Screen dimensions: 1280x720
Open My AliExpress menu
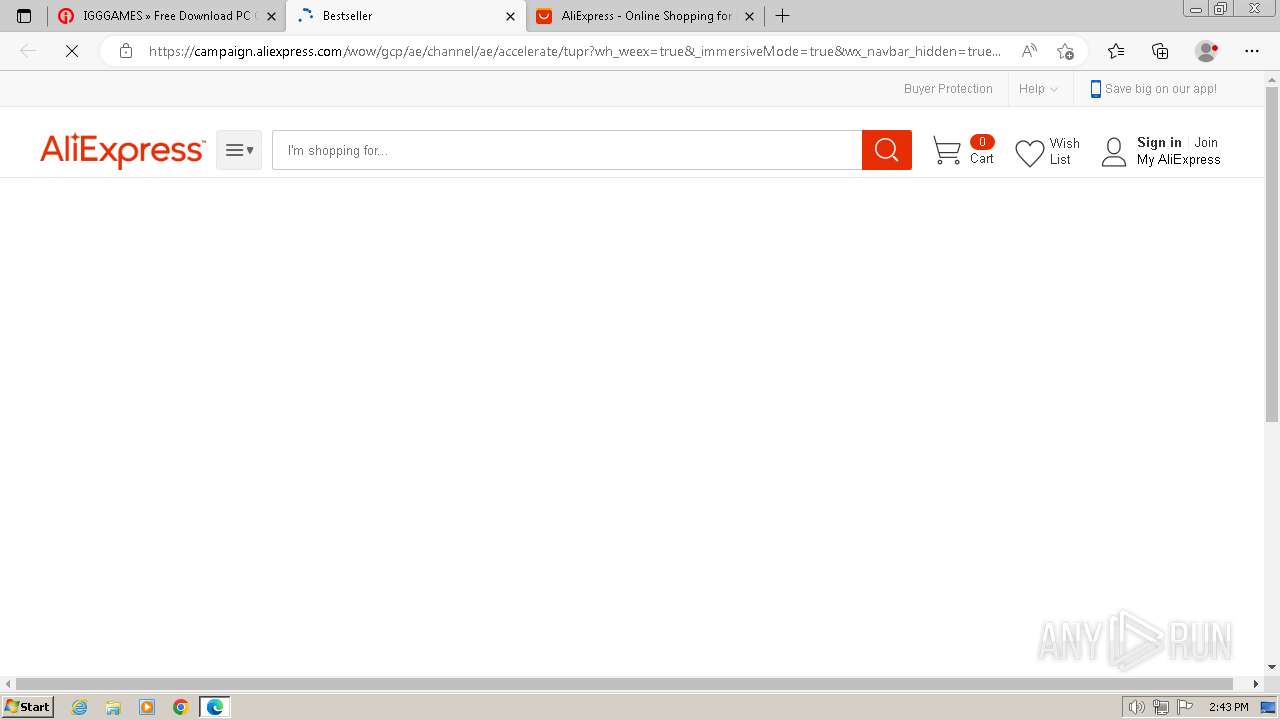(1178, 160)
